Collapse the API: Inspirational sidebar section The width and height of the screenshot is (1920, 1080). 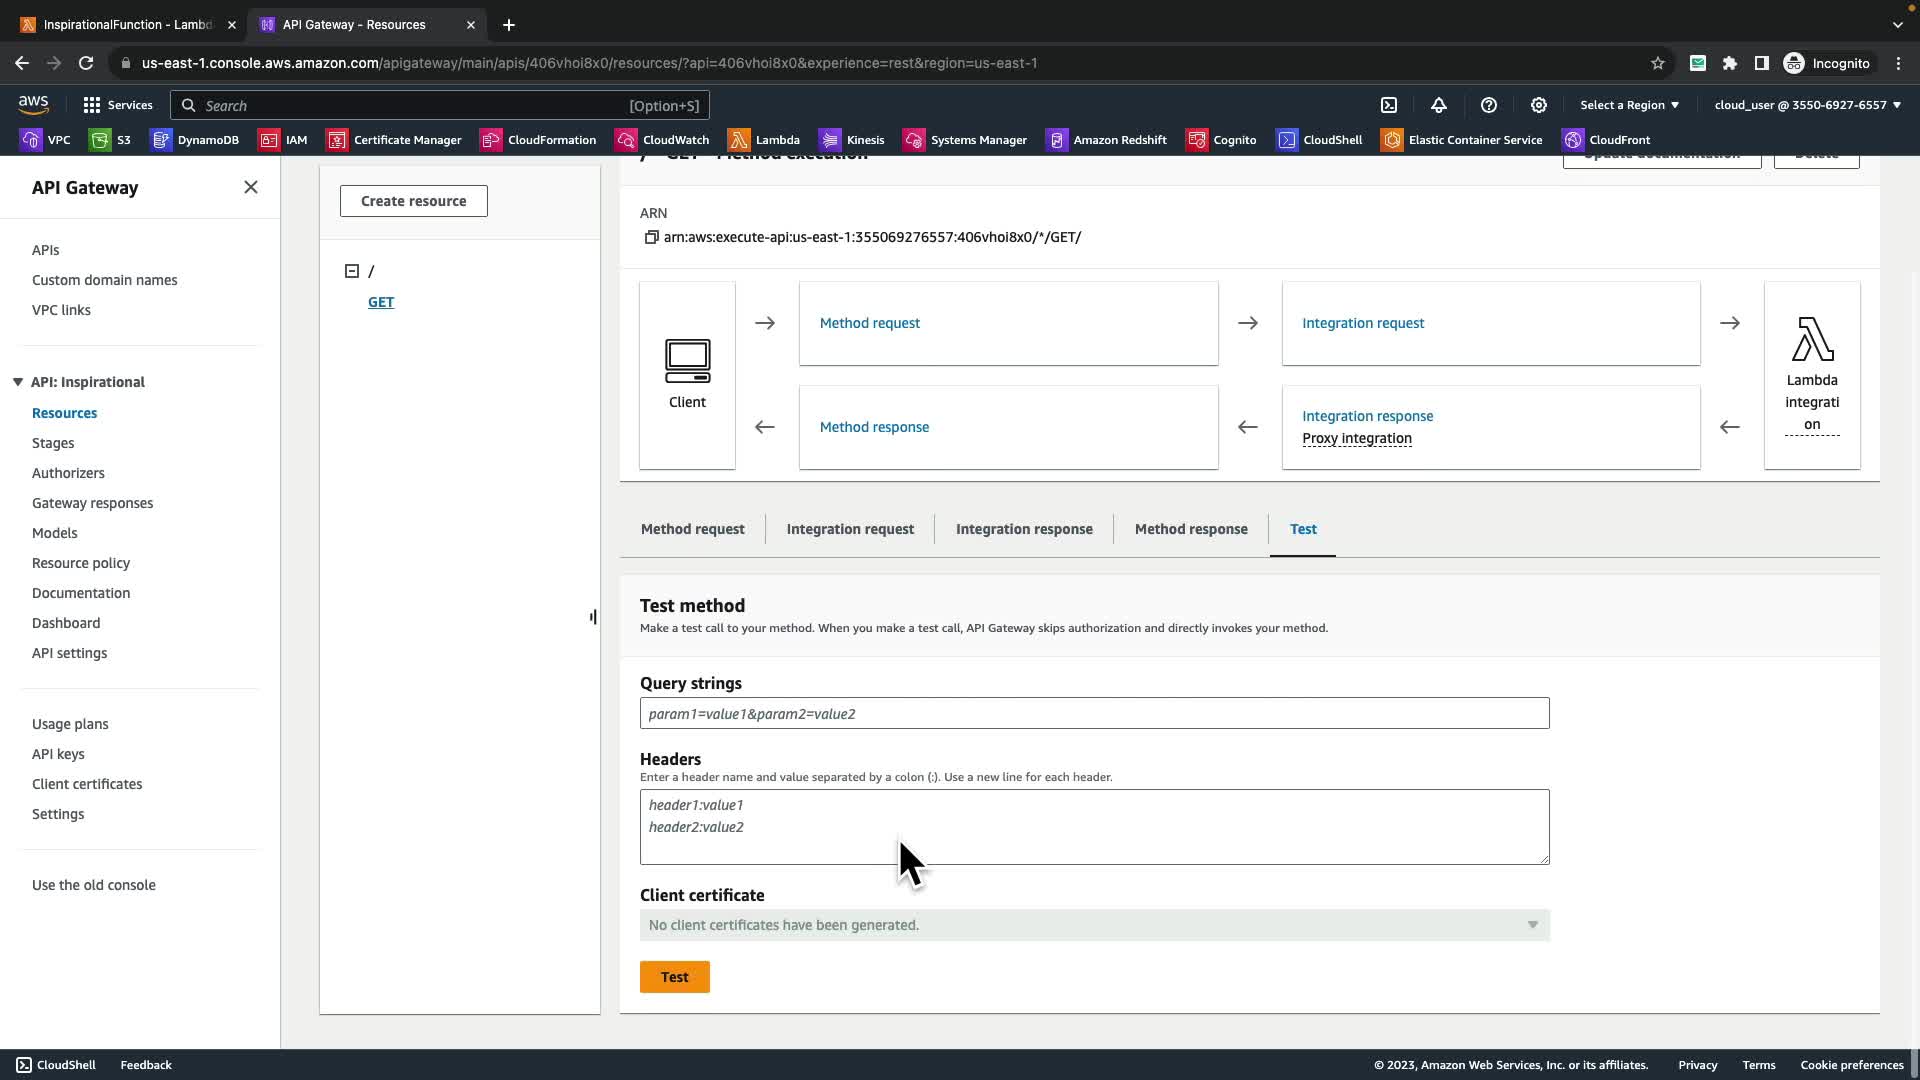click(18, 382)
